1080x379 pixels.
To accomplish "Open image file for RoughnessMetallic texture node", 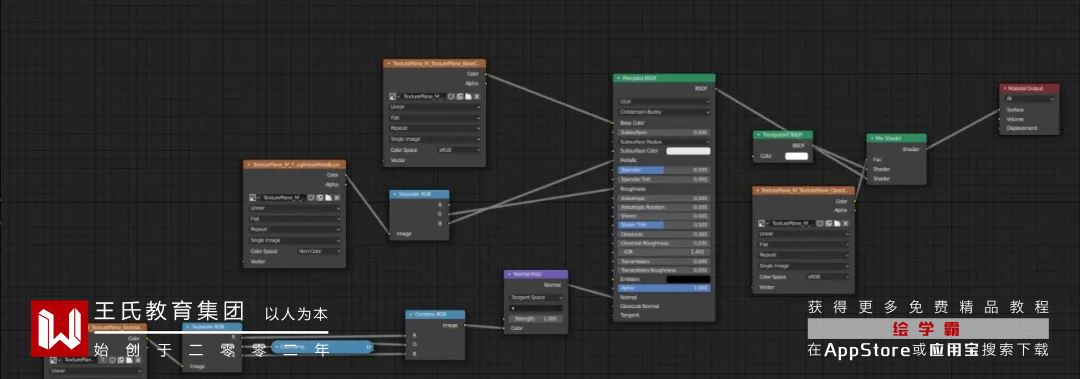I will coord(329,197).
